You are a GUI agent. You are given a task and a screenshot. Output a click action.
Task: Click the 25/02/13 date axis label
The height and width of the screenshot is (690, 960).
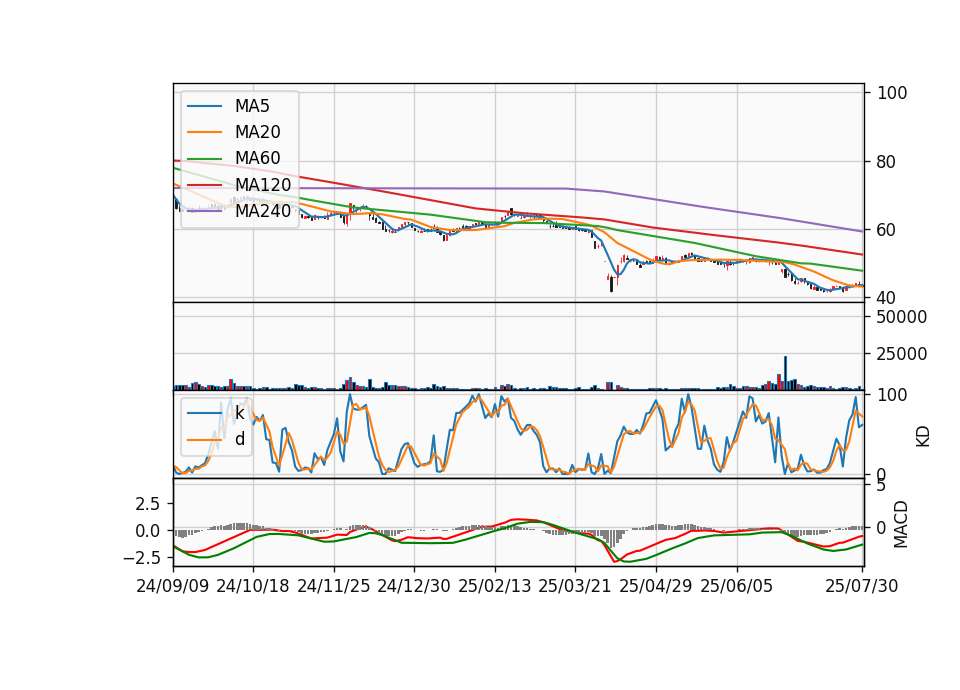point(495,586)
